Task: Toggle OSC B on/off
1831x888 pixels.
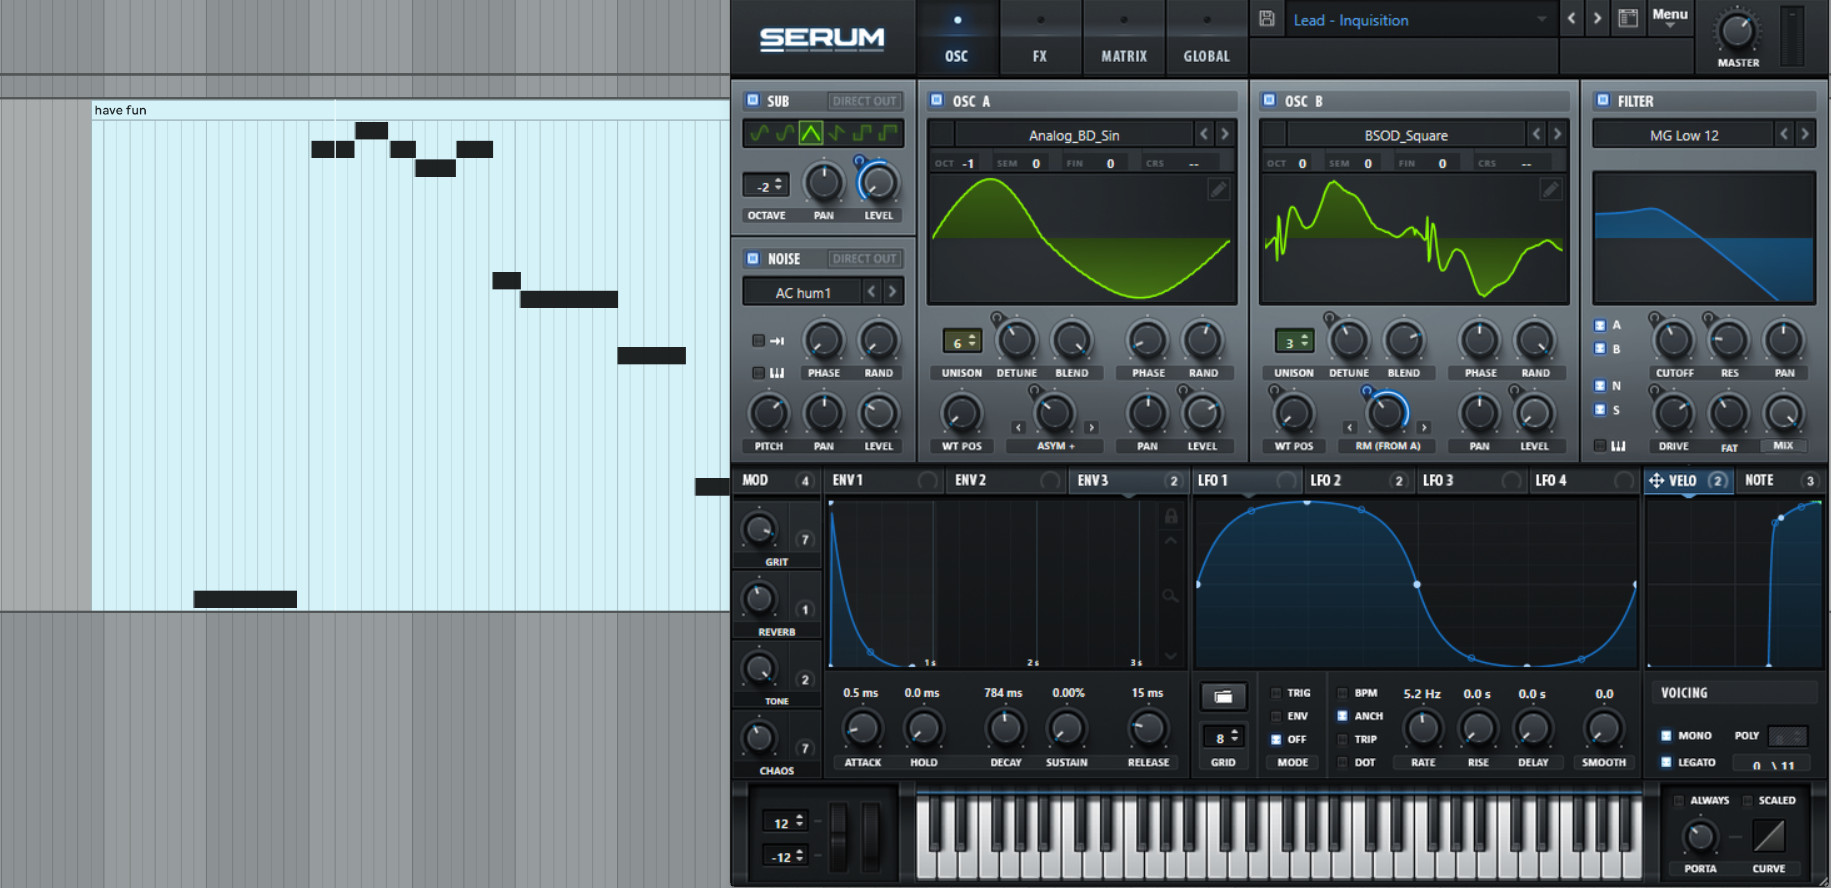Action: [x=1269, y=101]
